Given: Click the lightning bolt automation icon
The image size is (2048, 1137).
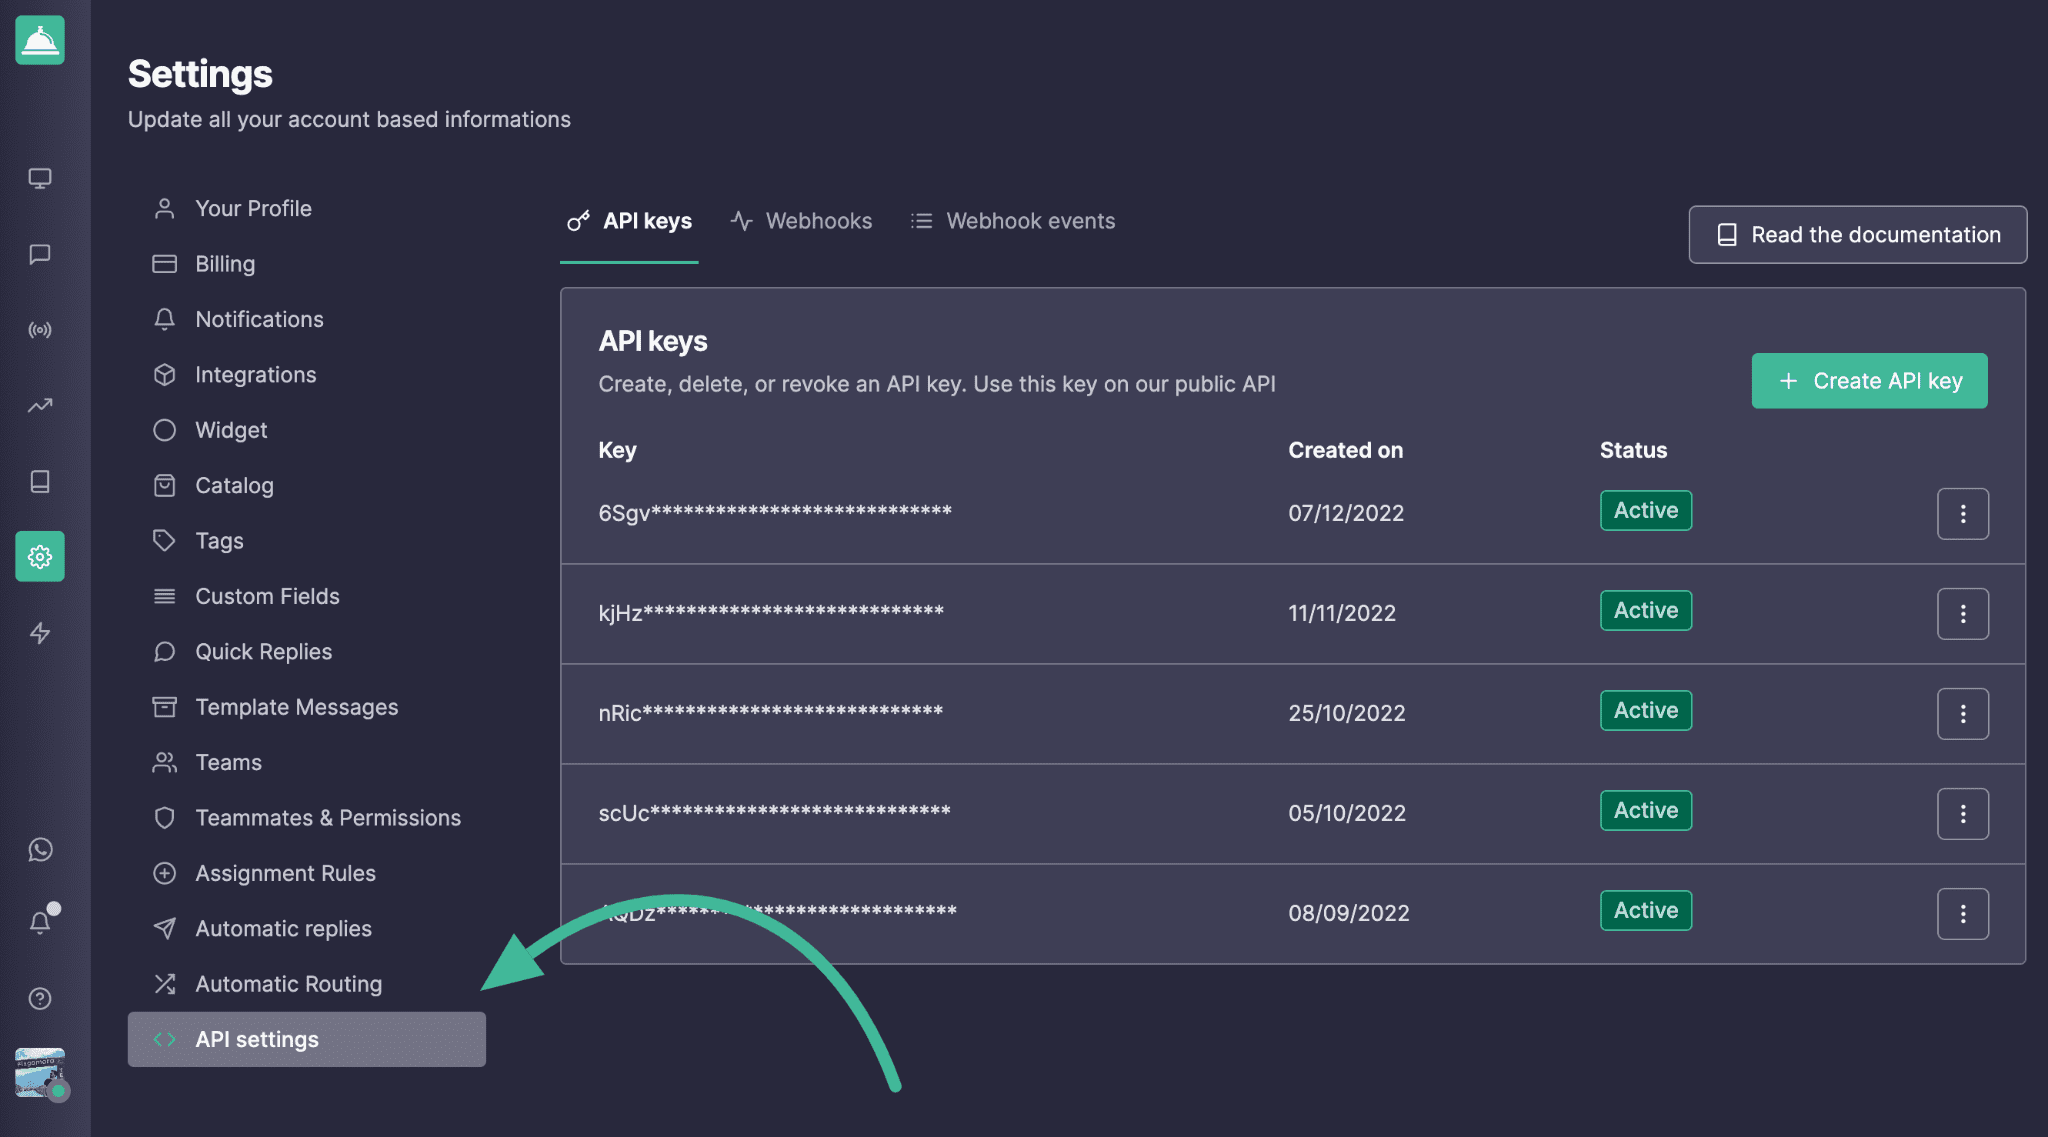Looking at the screenshot, I should pyautogui.click(x=40, y=633).
